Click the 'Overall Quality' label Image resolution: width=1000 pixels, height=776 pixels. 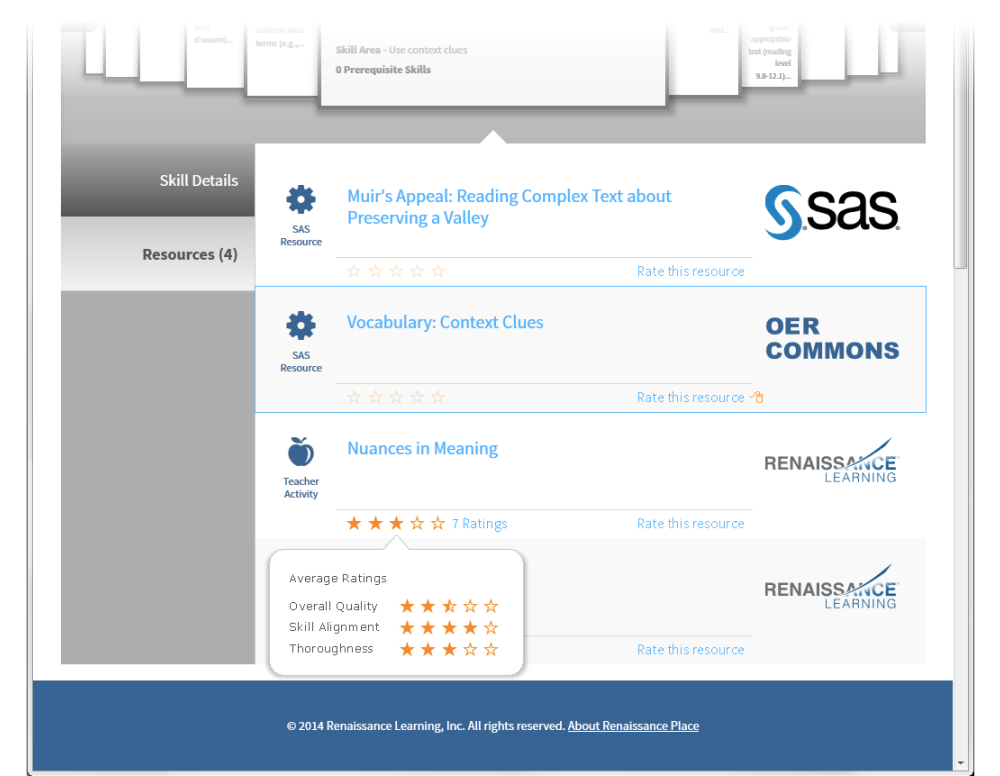(333, 606)
